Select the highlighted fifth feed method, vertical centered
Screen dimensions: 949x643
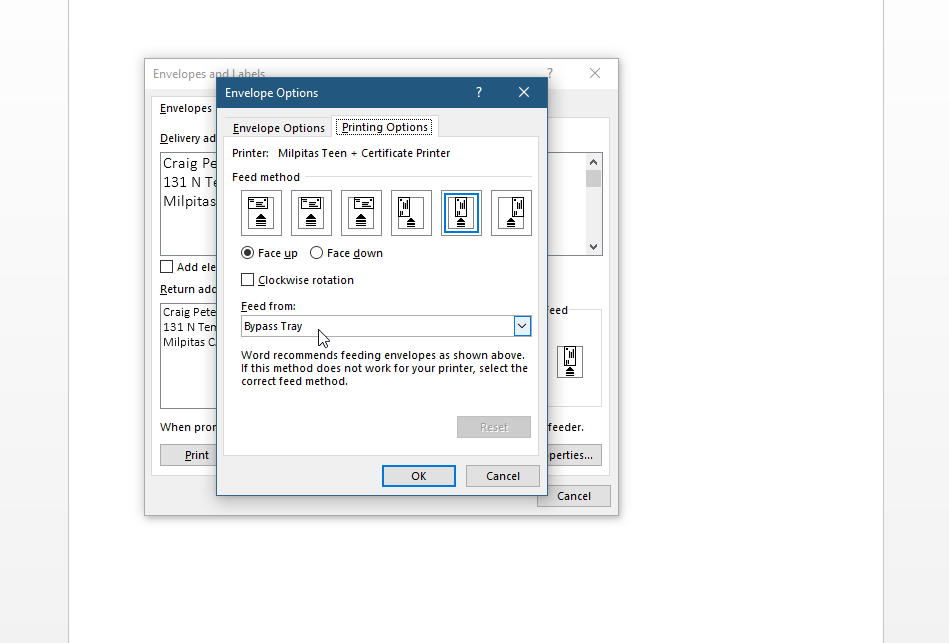(x=461, y=213)
